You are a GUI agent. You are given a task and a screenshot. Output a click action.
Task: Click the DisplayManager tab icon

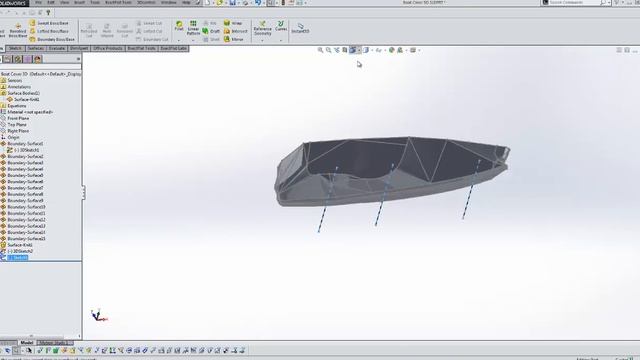point(38,59)
